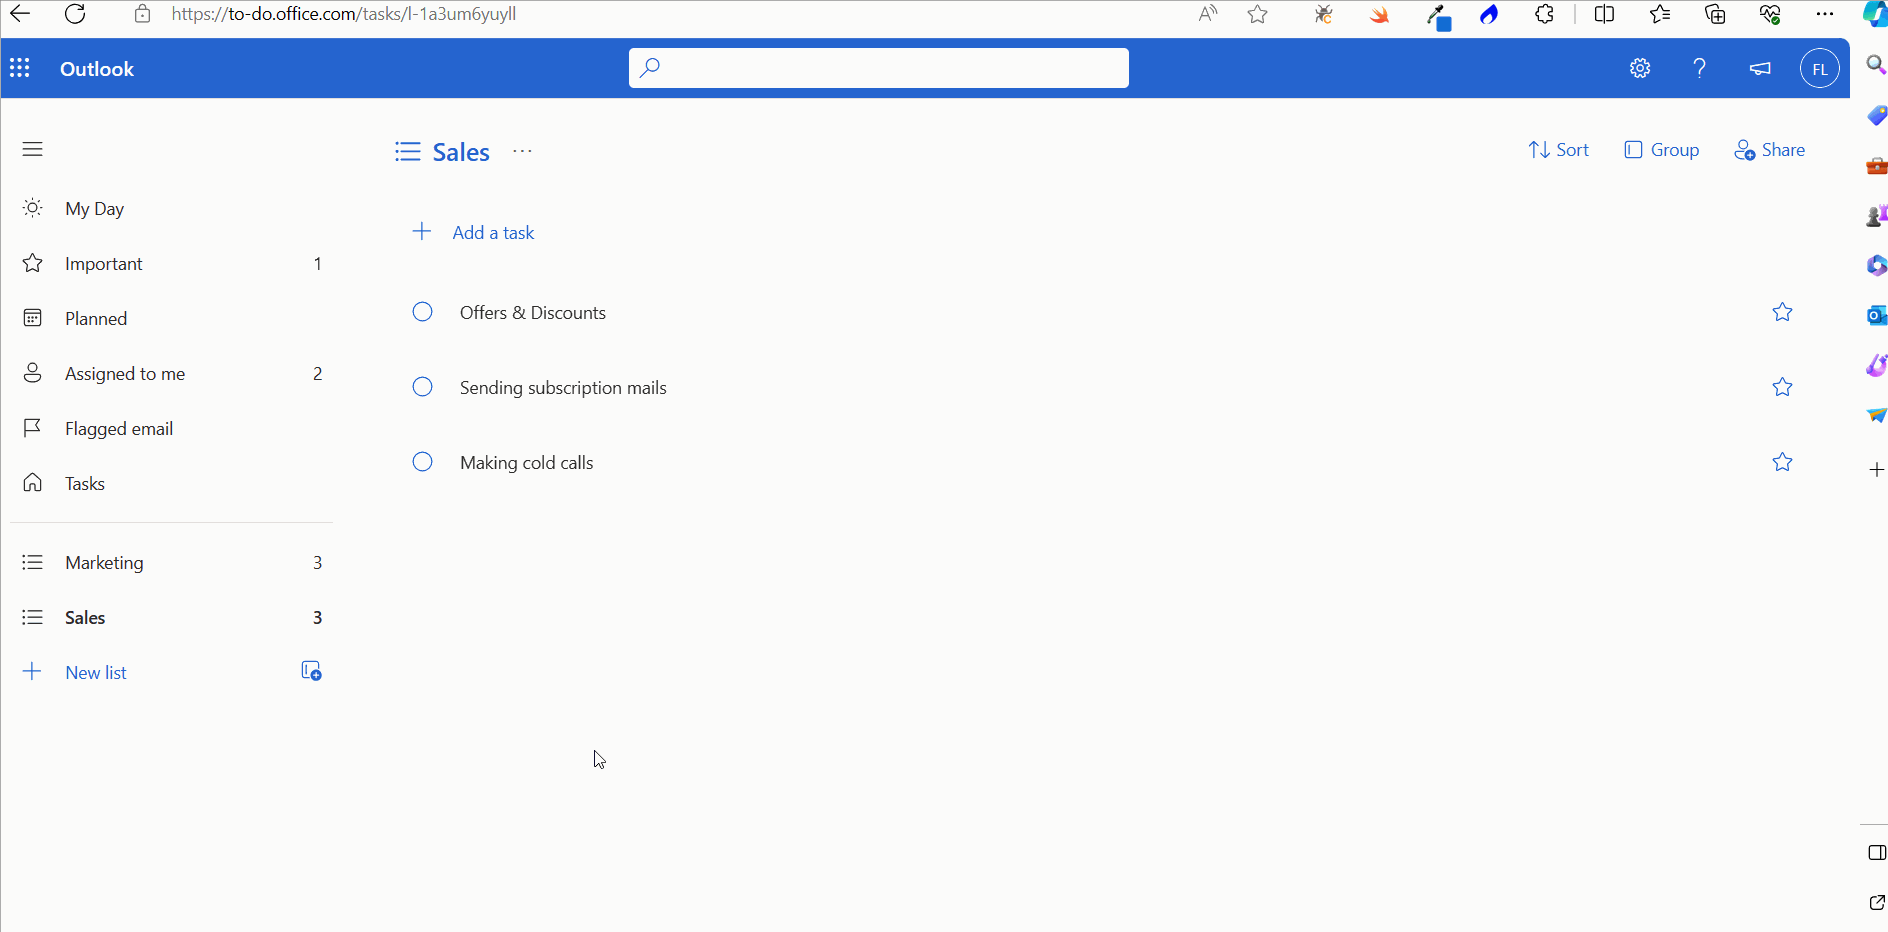Open the Flagged email list
The width and height of the screenshot is (1888, 932).
pyautogui.click(x=117, y=428)
